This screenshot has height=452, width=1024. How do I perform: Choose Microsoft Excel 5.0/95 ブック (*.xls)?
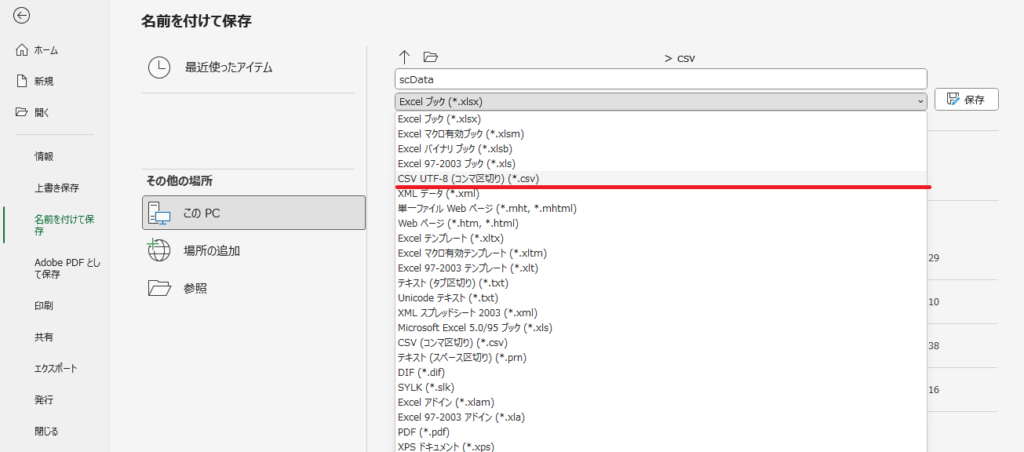point(661,327)
